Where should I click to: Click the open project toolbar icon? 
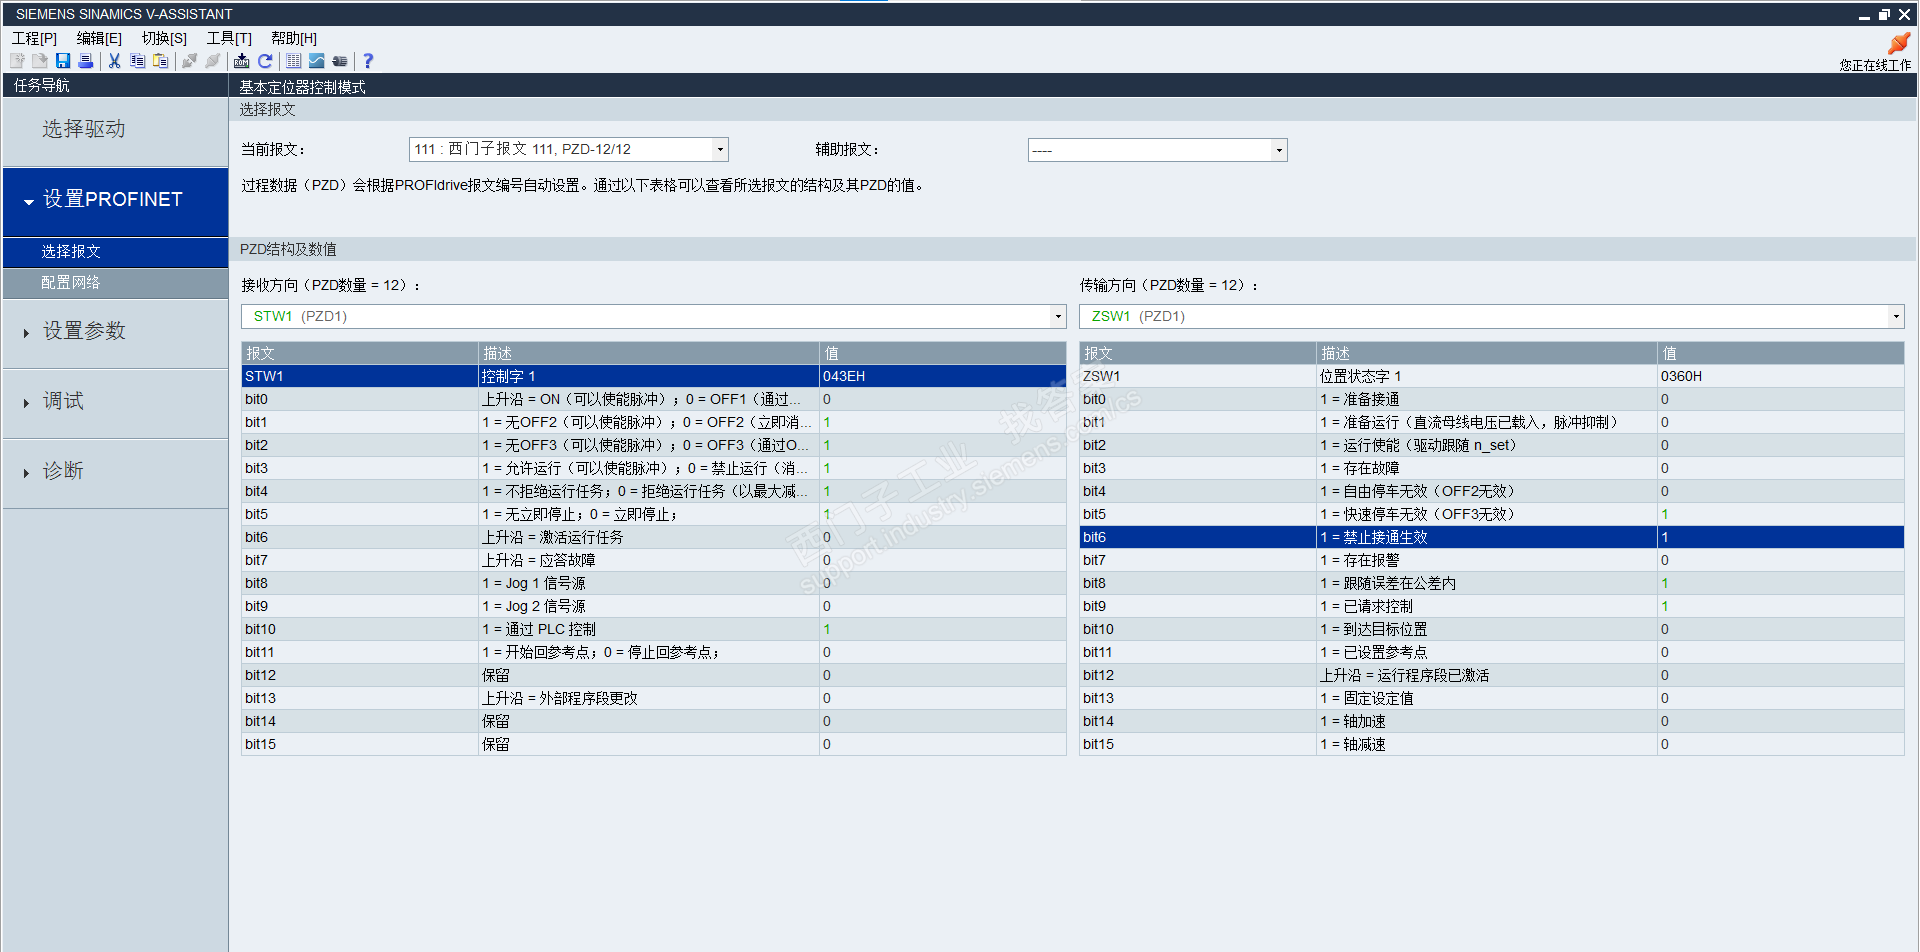tap(40, 61)
